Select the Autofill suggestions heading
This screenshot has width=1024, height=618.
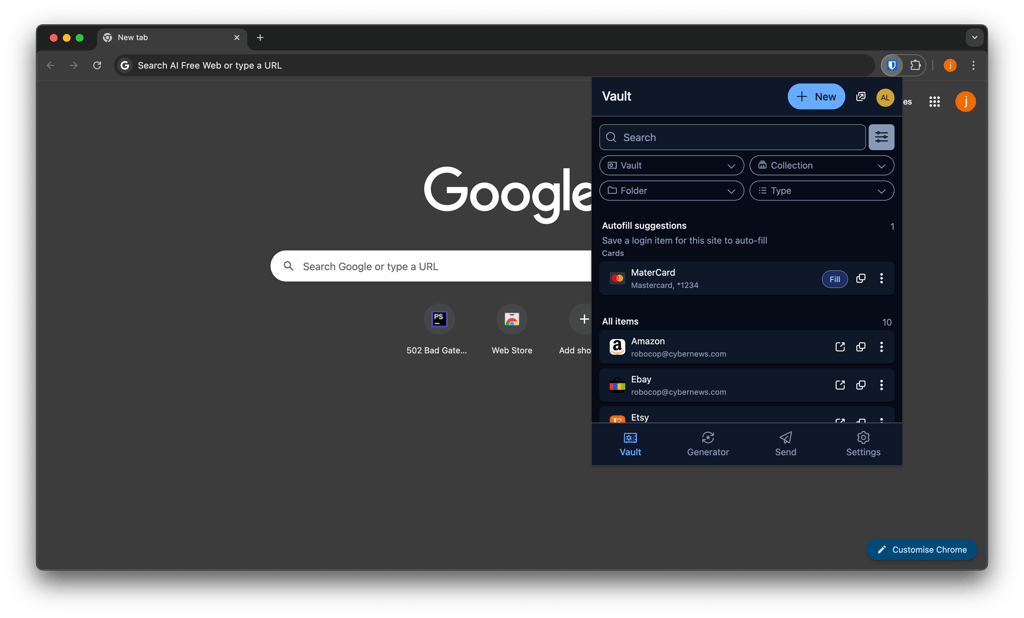tap(644, 225)
